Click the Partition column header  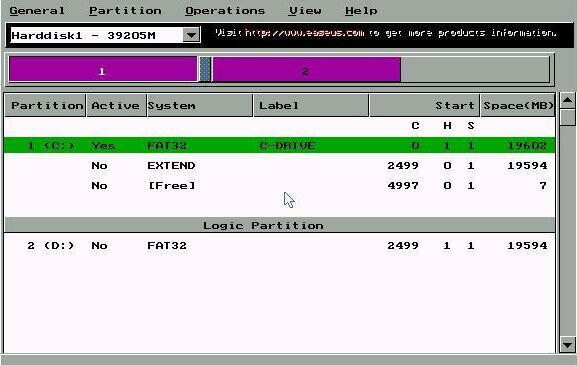click(45, 106)
